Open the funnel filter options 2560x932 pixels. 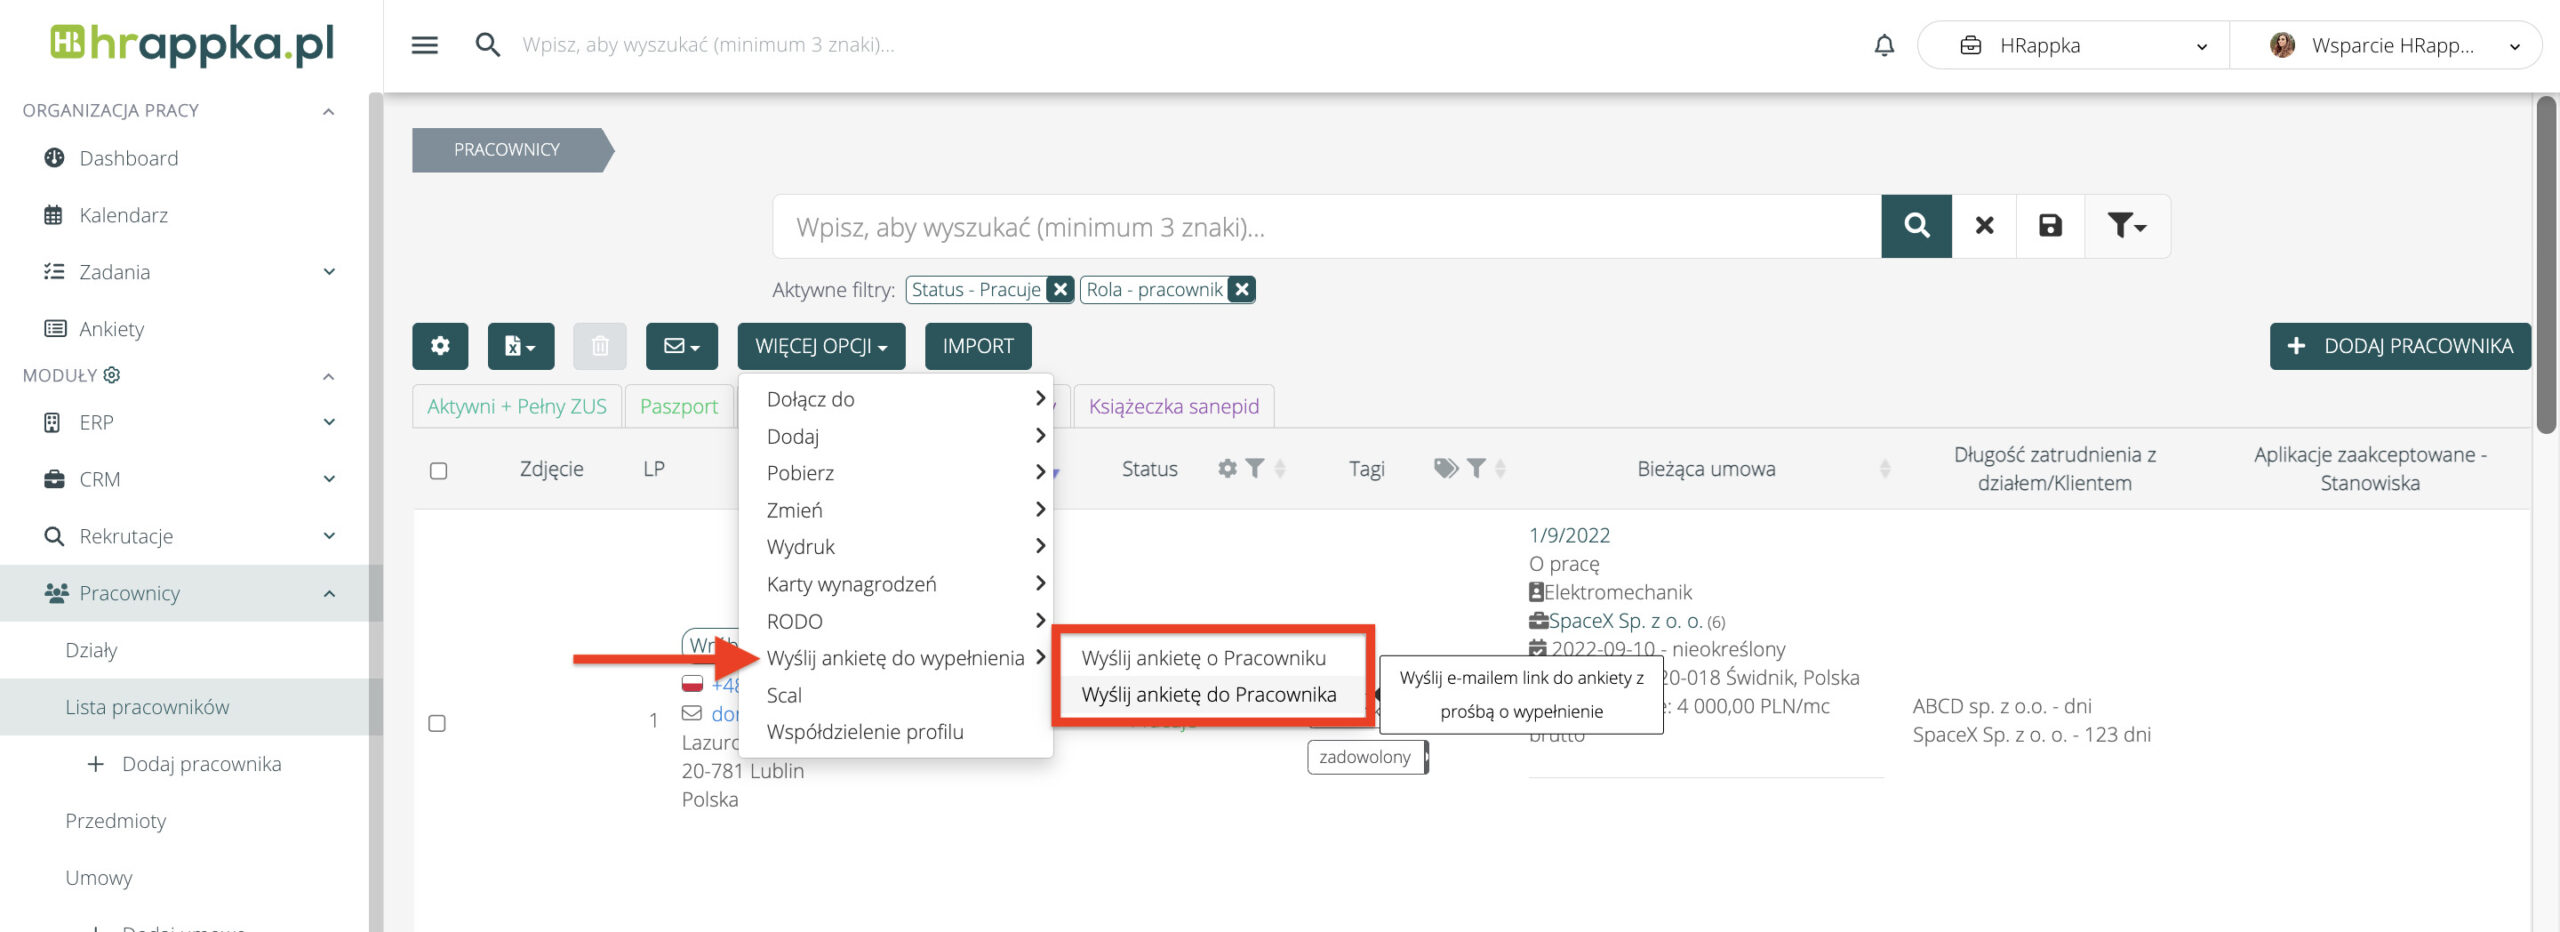click(x=2126, y=226)
